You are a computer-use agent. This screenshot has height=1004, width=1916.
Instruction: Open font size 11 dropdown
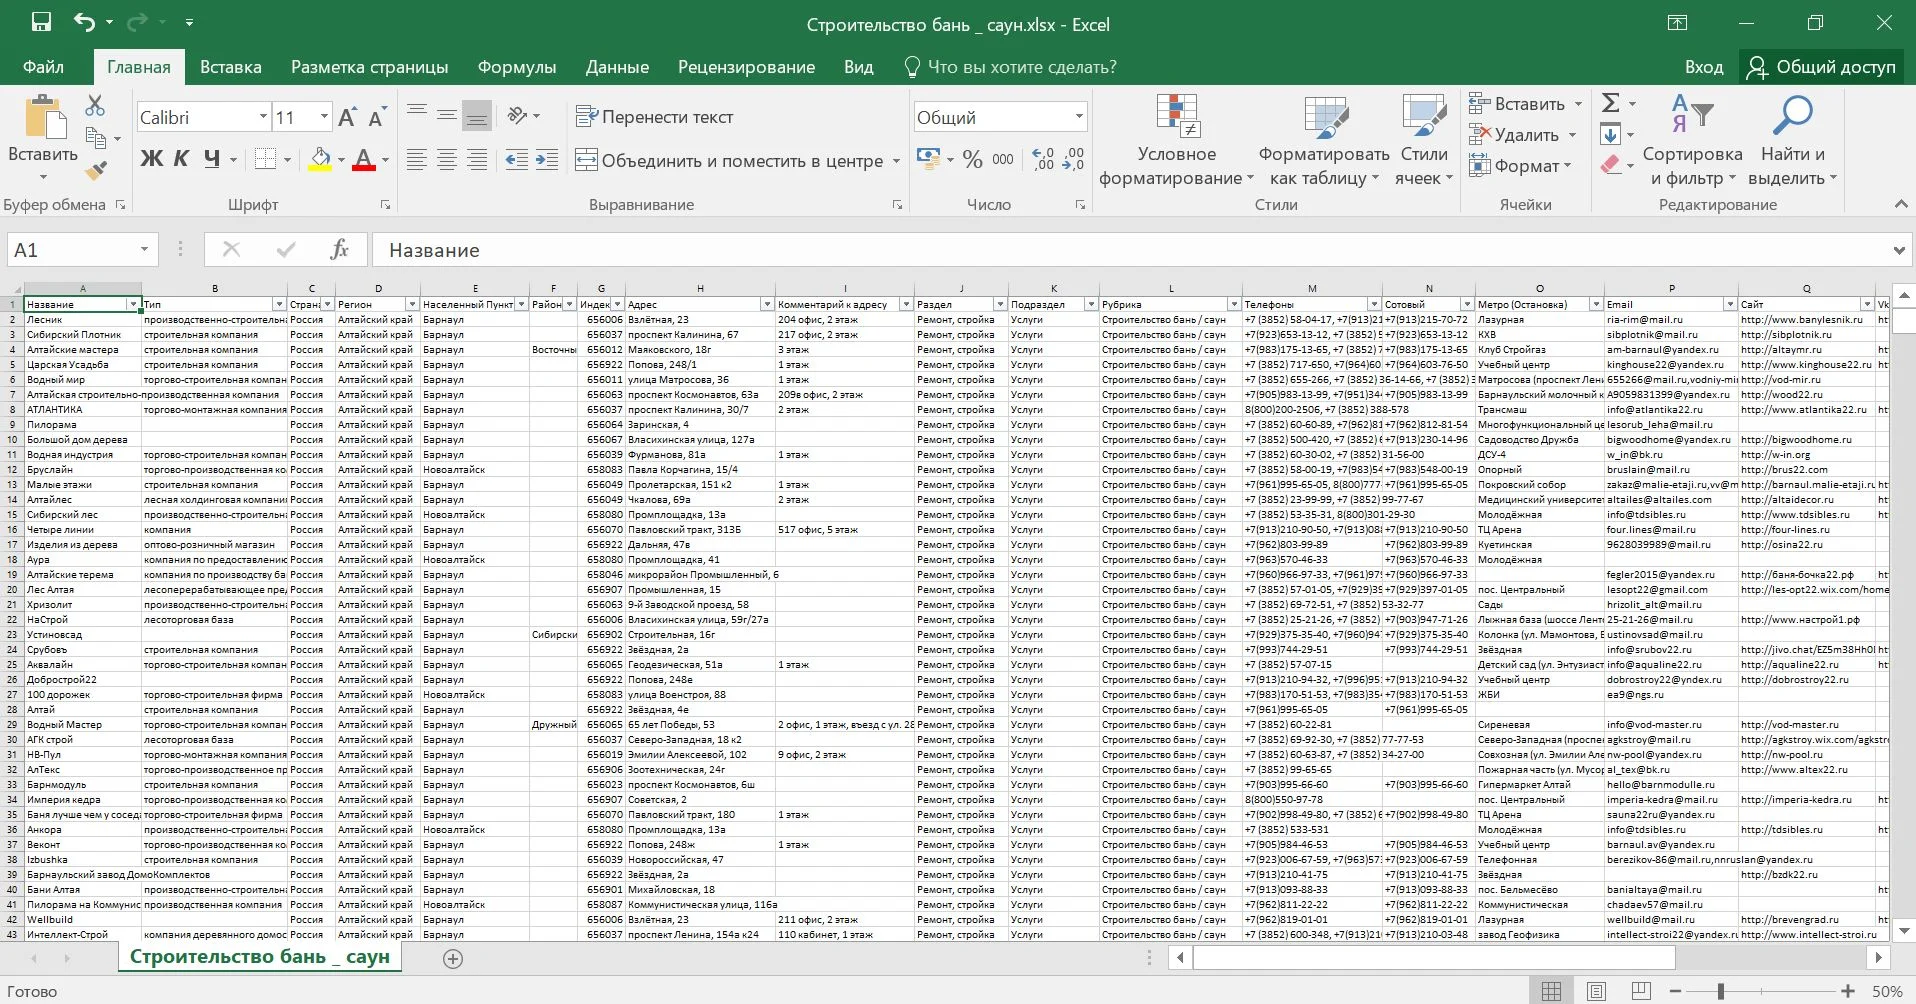coord(323,117)
